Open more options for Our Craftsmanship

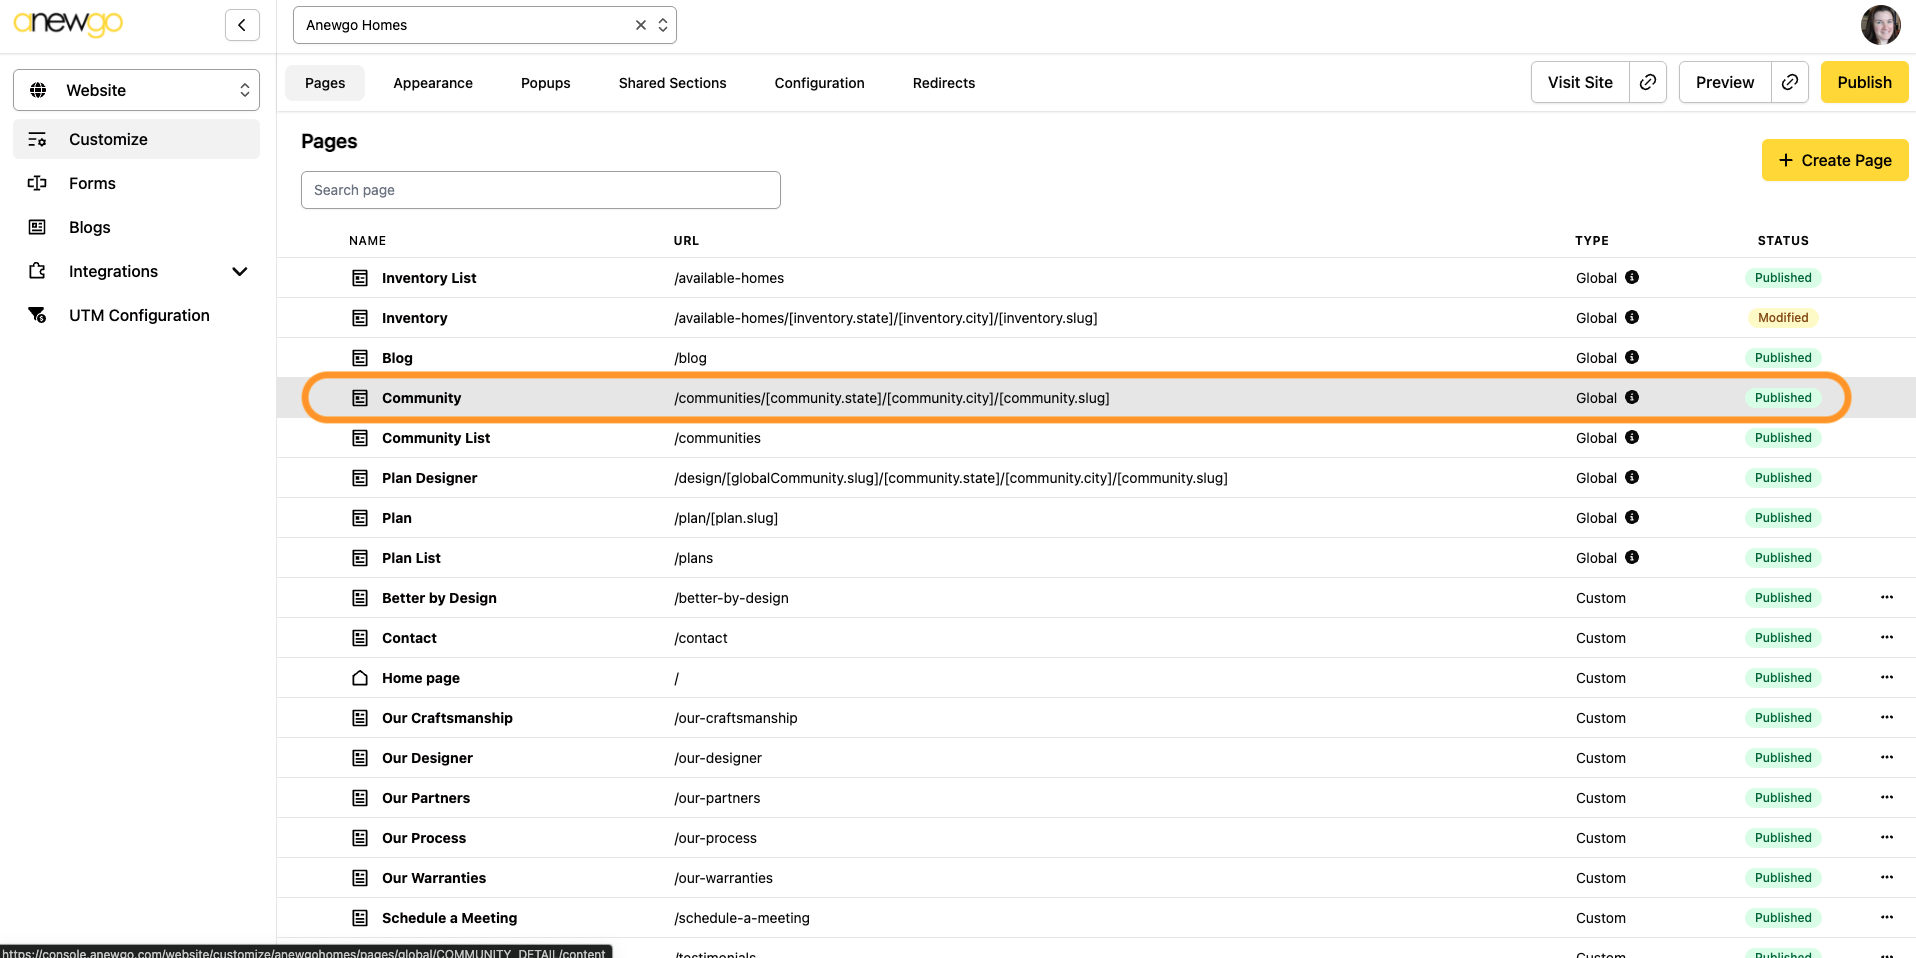1887,717
